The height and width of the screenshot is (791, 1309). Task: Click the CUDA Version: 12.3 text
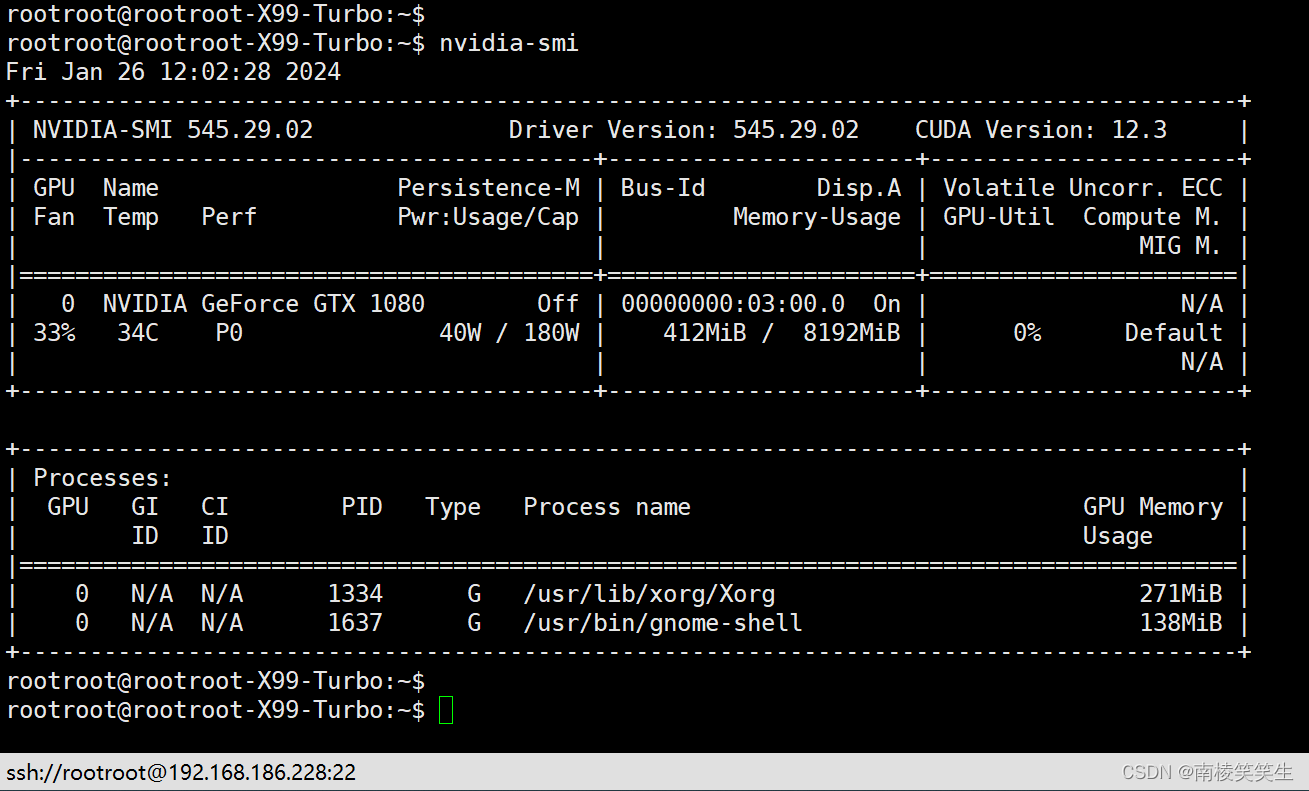click(1041, 130)
